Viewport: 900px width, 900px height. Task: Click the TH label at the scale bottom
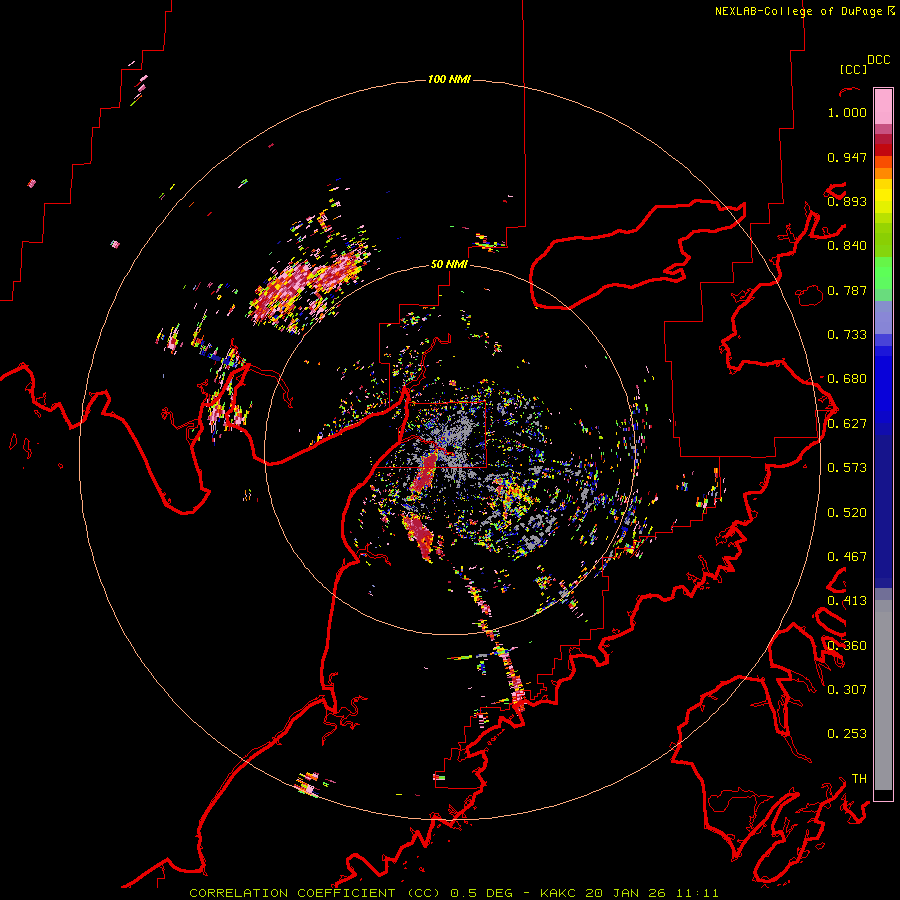(859, 778)
